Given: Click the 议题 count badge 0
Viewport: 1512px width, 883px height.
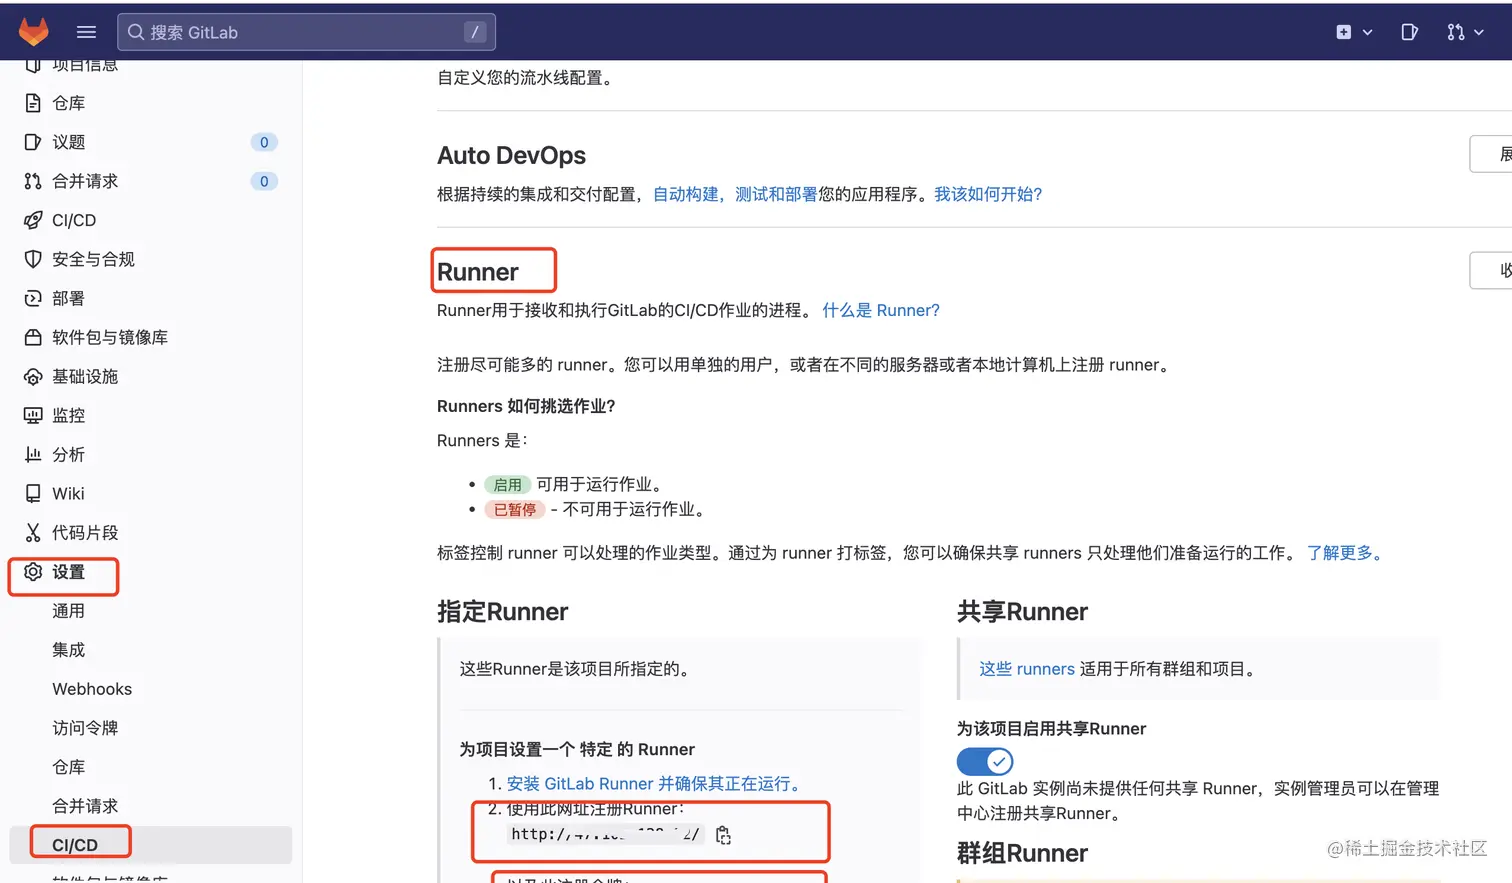Looking at the screenshot, I should point(264,142).
